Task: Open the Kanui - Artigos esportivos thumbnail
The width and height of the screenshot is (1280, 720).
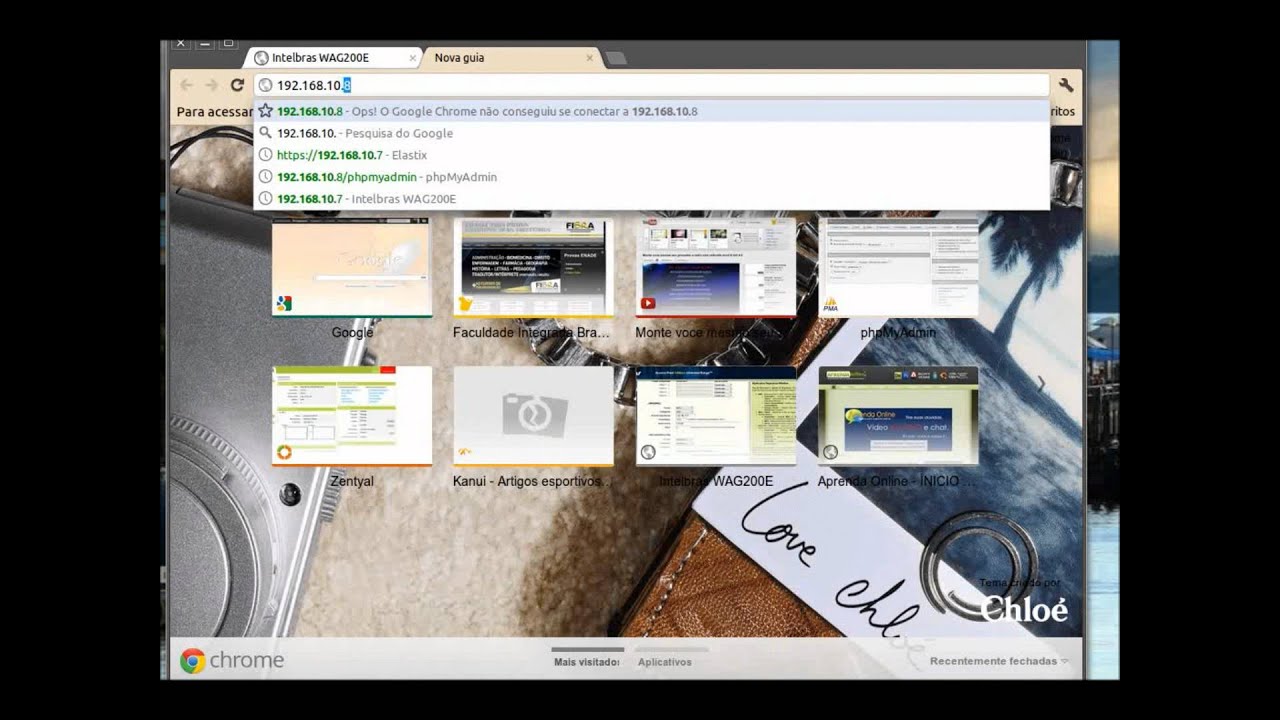Action: (533, 416)
